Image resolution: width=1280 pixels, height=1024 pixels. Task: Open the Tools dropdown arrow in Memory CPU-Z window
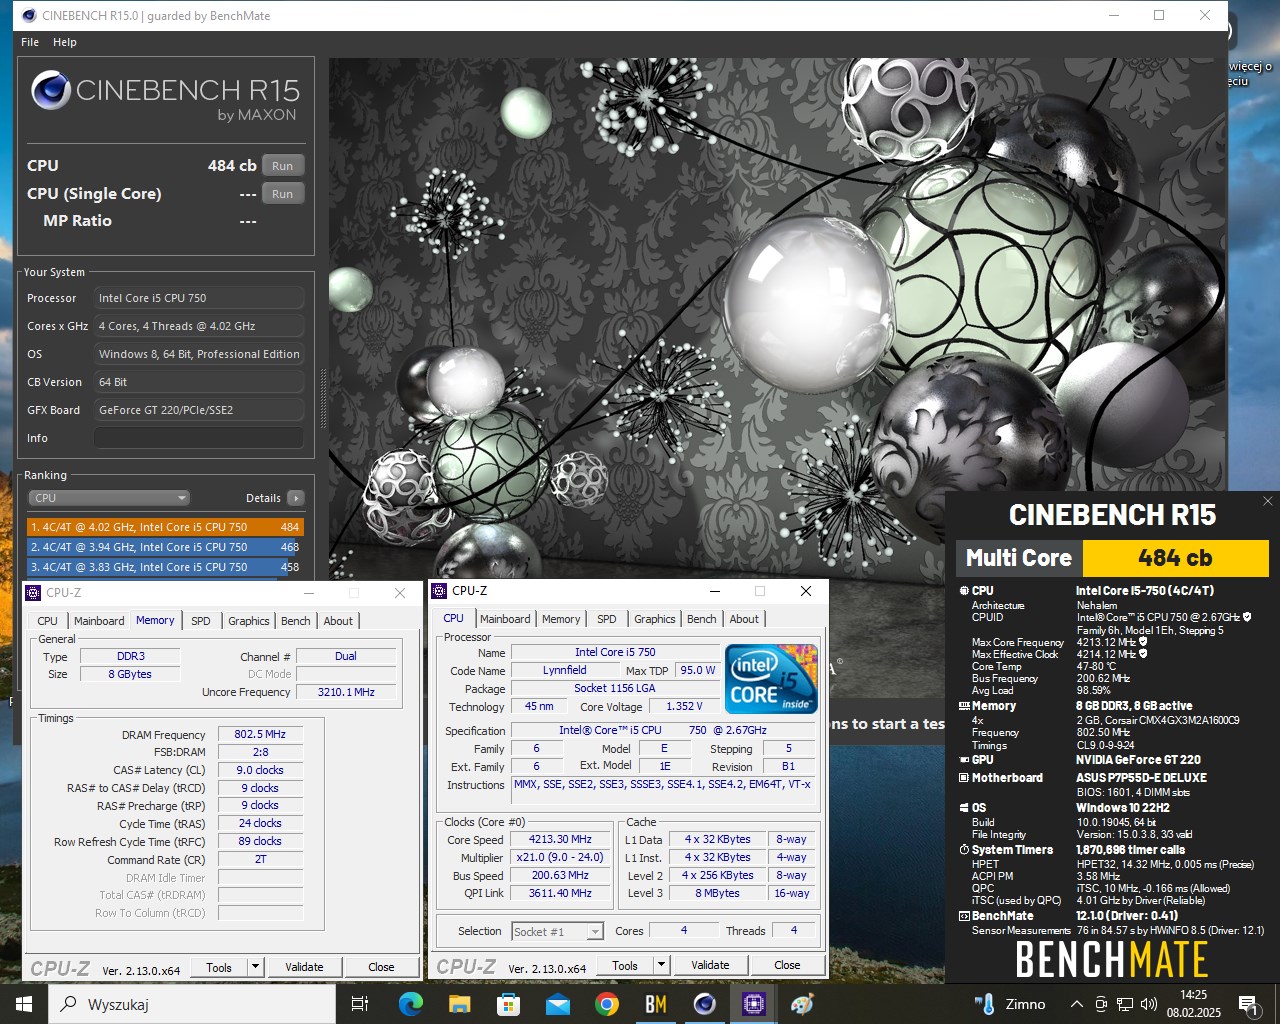tap(255, 967)
